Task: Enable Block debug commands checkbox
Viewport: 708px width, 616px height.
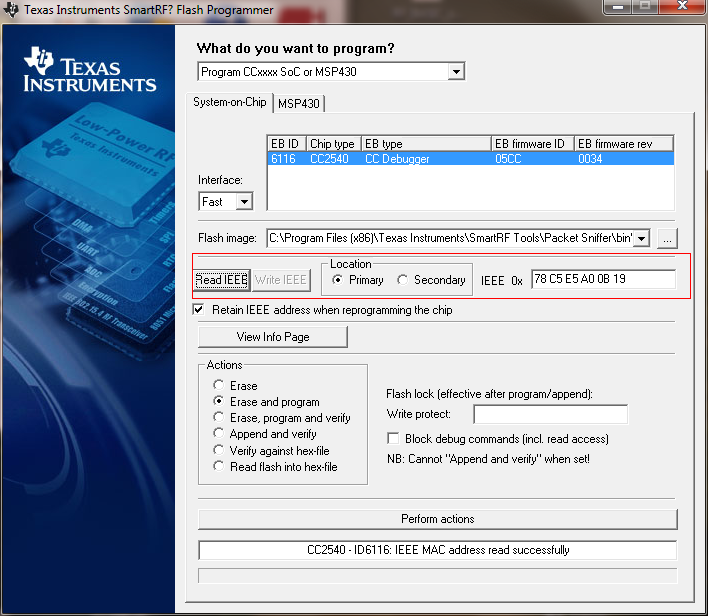Action: (393, 439)
